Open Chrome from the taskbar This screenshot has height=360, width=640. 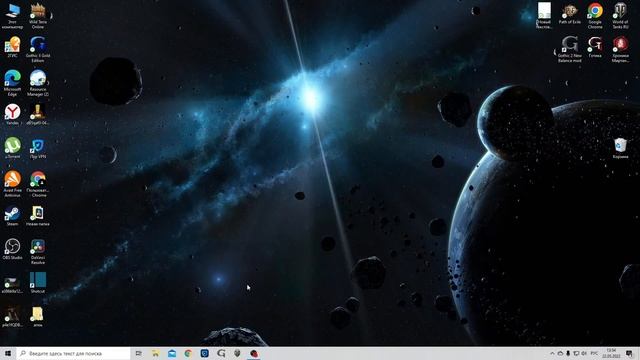click(x=188, y=353)
